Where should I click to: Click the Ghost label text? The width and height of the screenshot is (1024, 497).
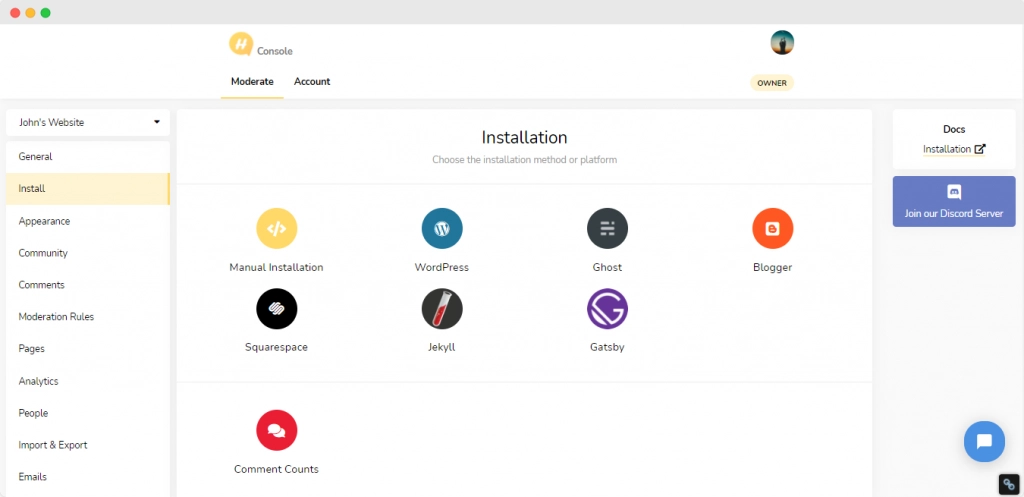(x=607, y=267)
